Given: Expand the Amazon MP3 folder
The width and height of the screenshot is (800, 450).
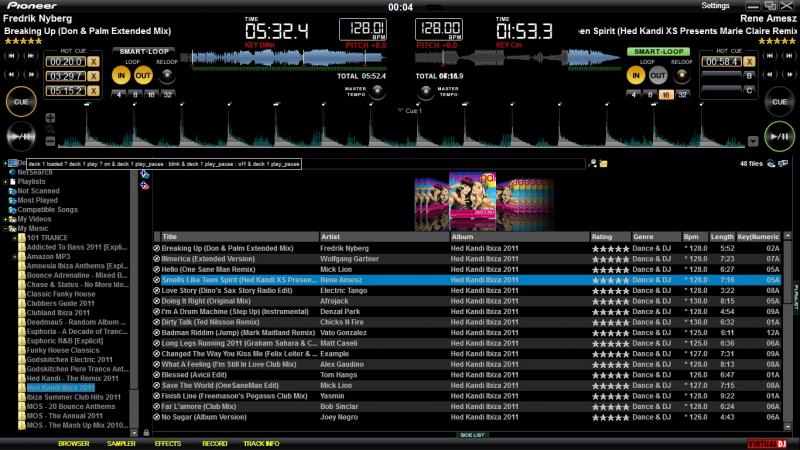Looking at the screenshot, I should 15,257.
